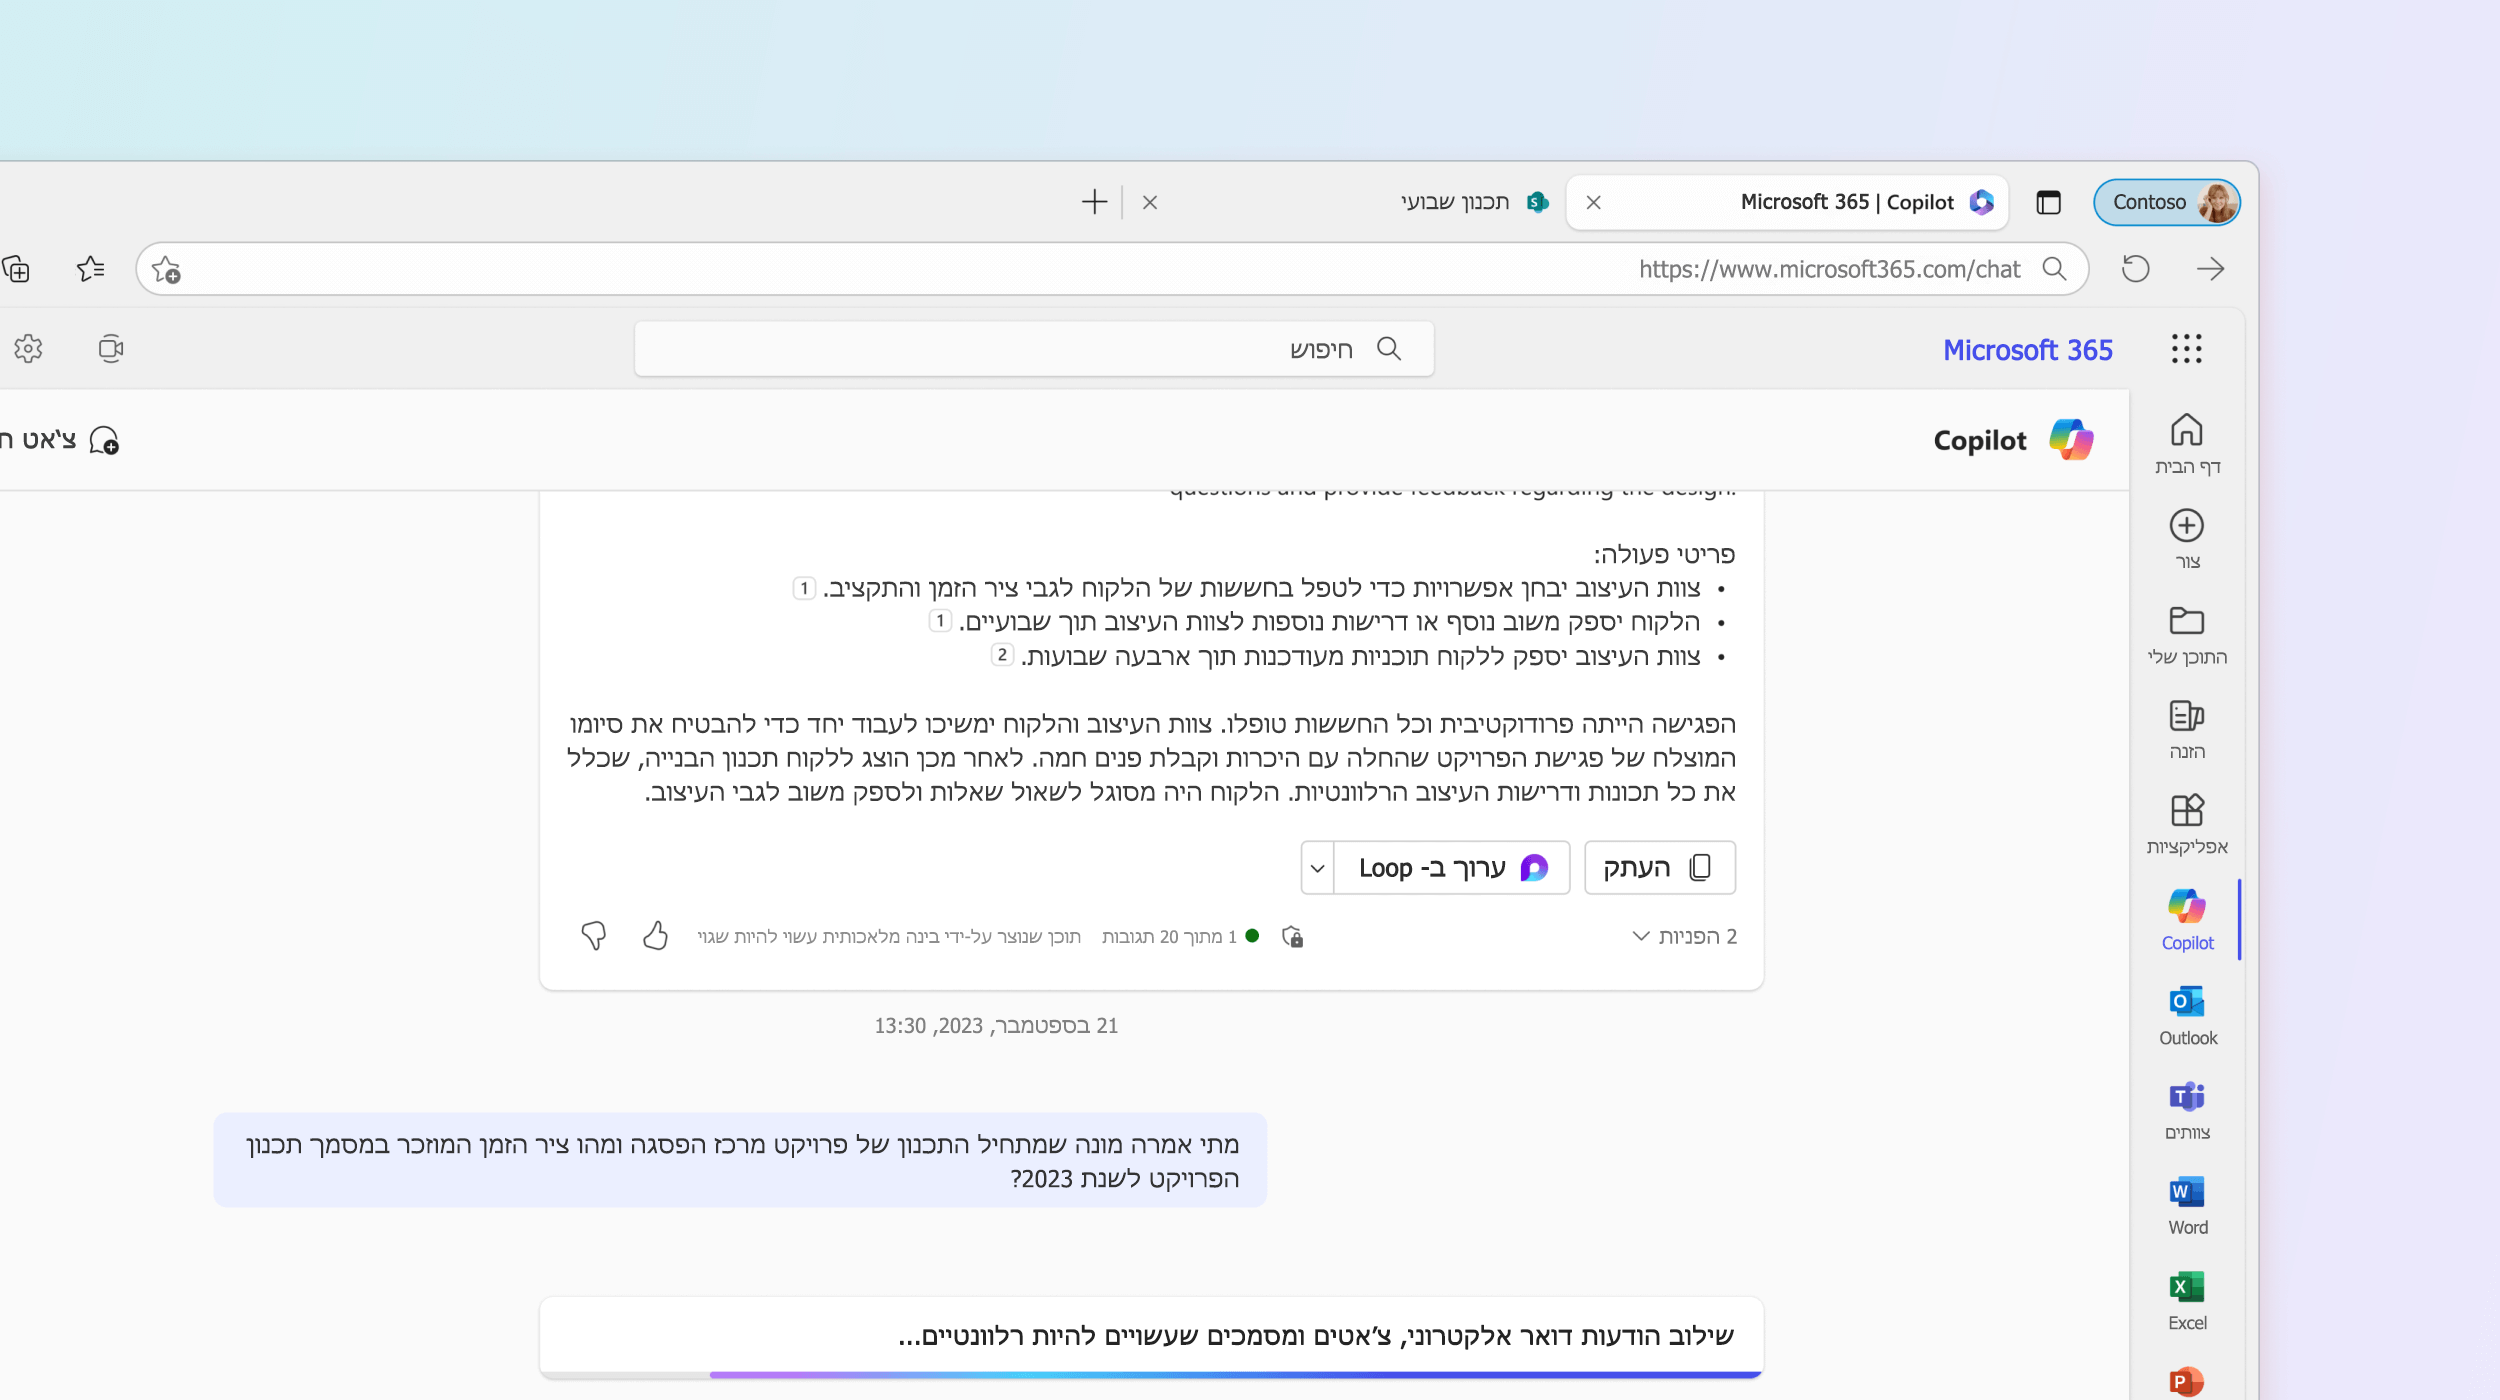
Task: Launch PowerPoint from the sidebar
Action: tap(2186, 1382)
